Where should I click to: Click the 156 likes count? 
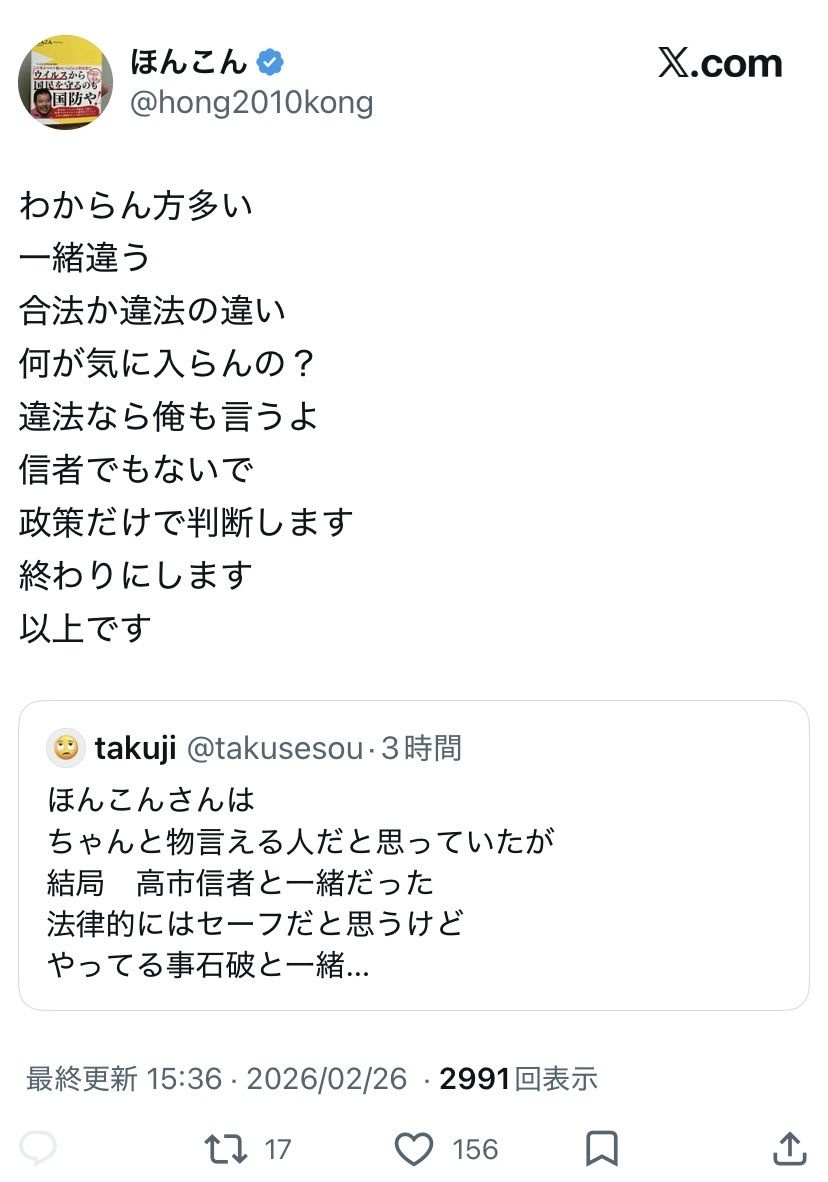[x=475, y=1149]
